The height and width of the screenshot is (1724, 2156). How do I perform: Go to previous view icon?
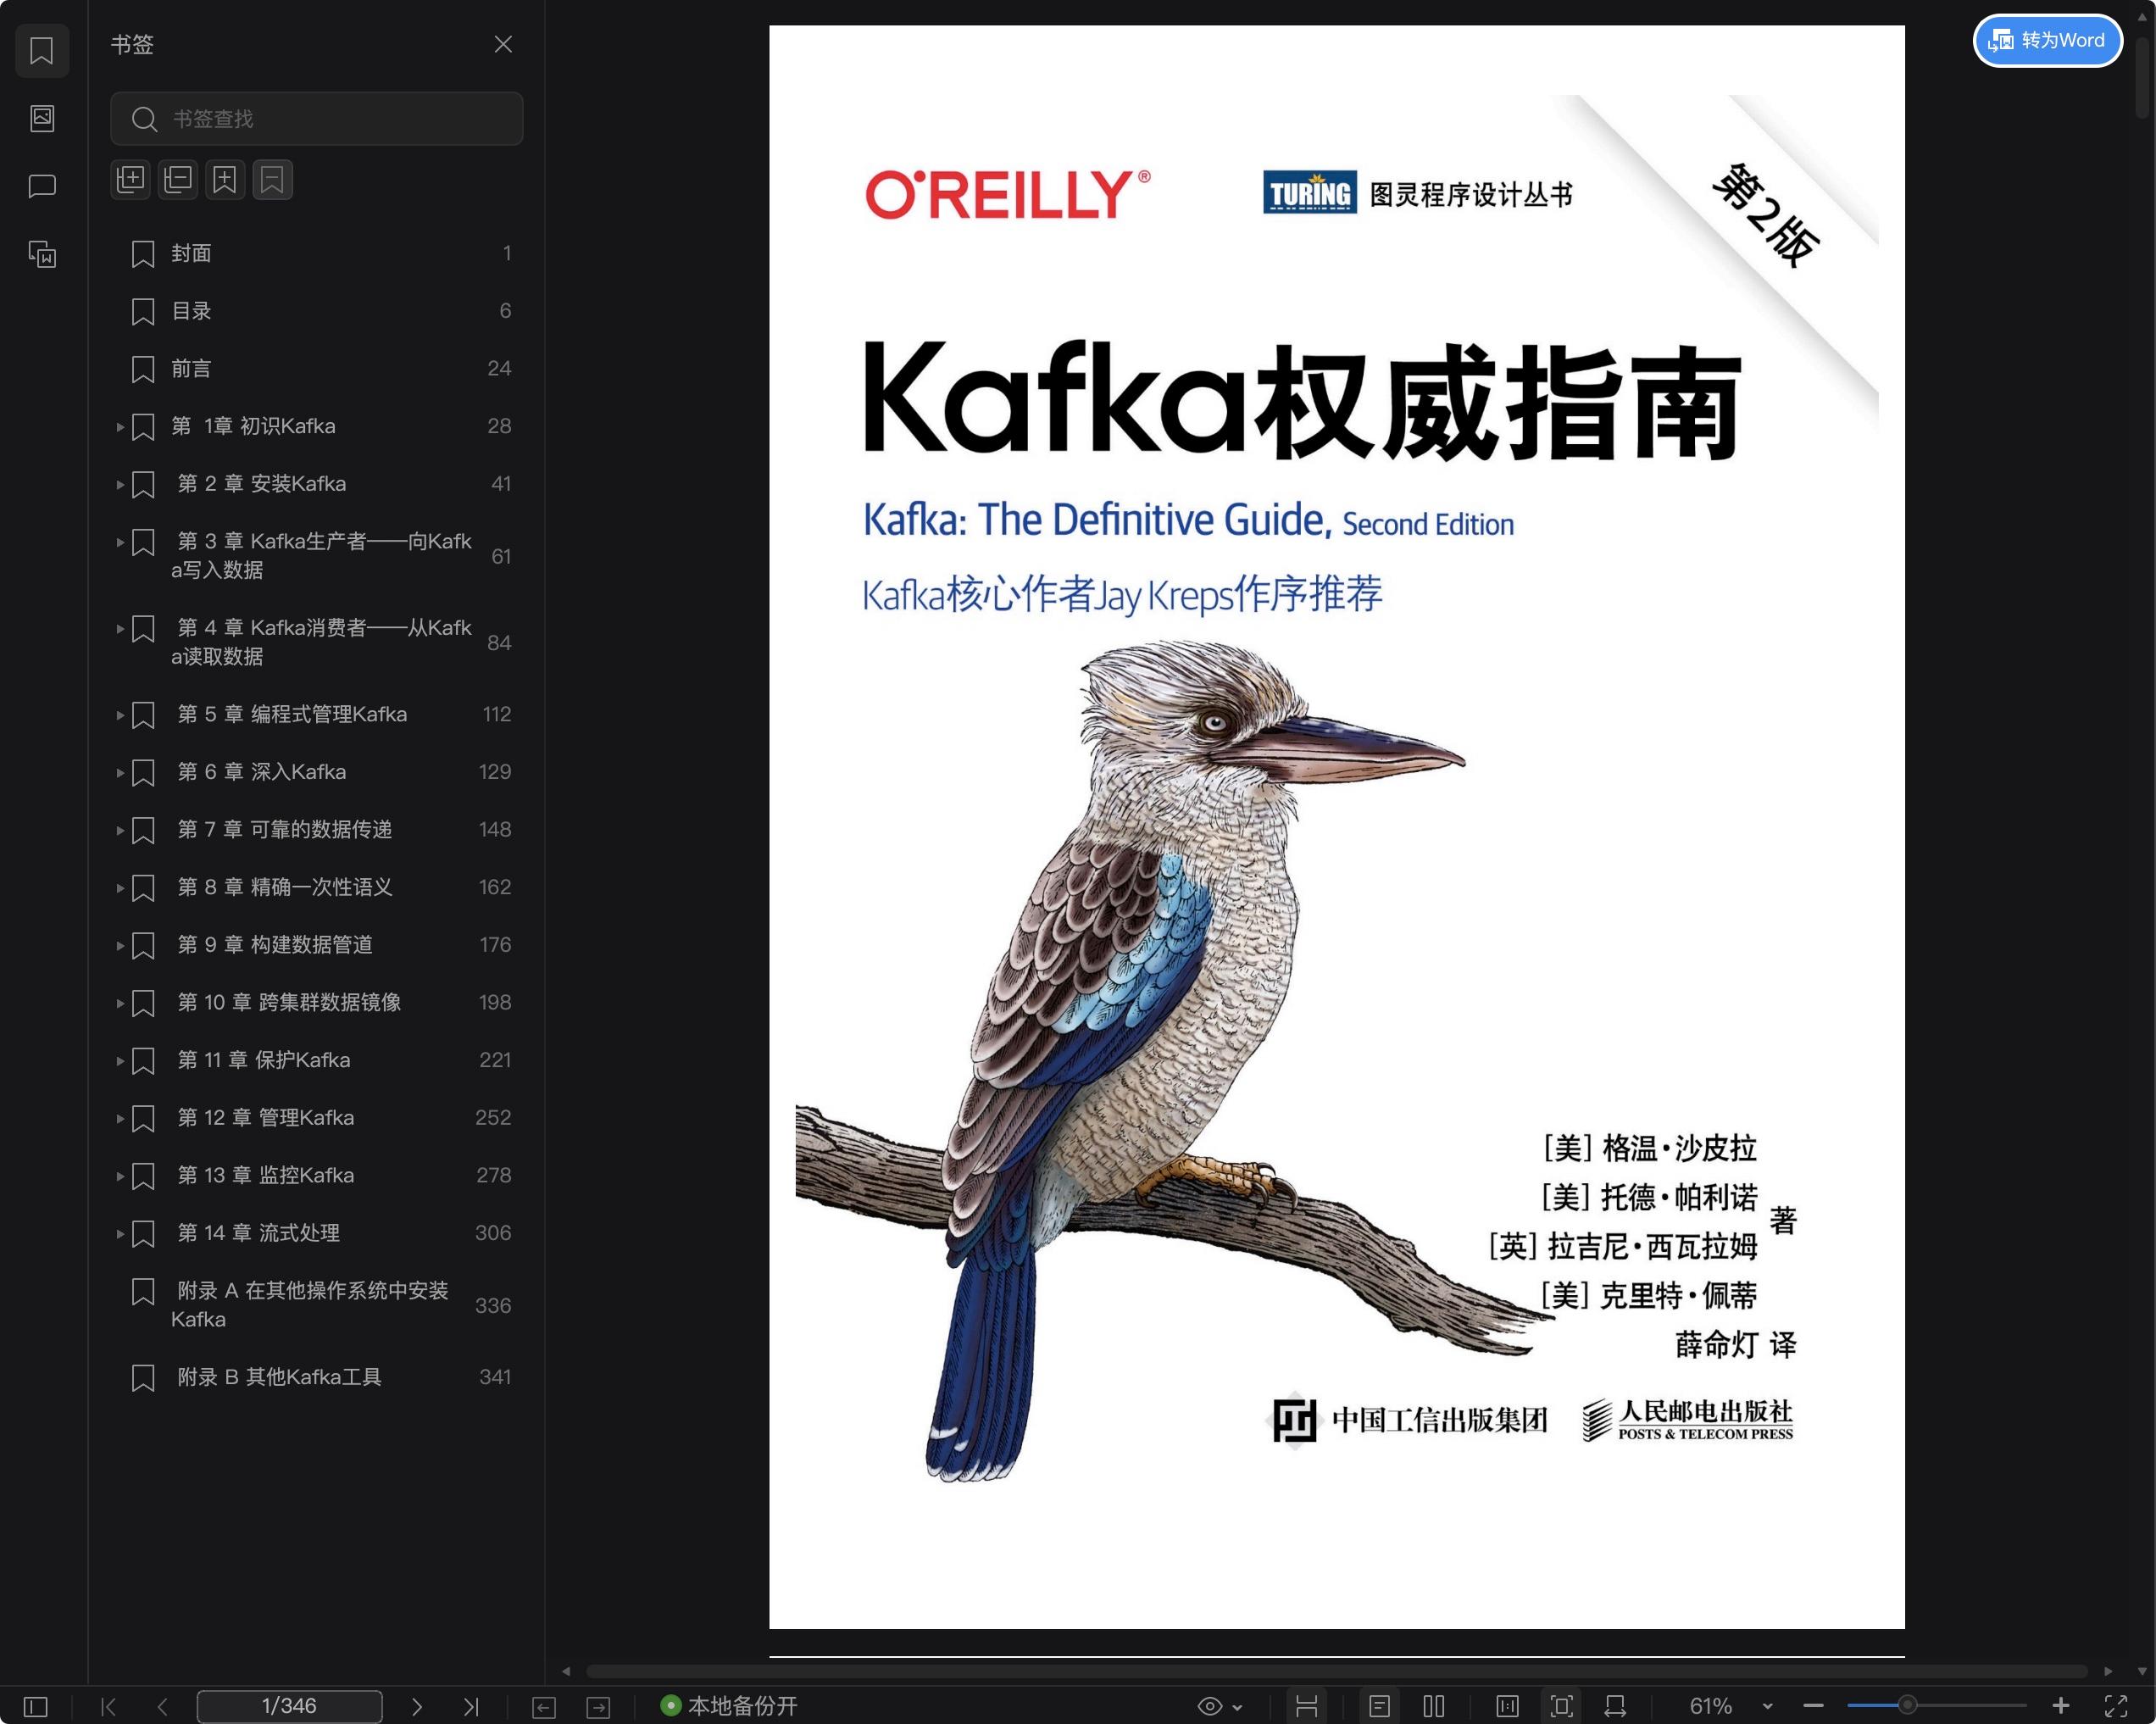point(544,1707)
